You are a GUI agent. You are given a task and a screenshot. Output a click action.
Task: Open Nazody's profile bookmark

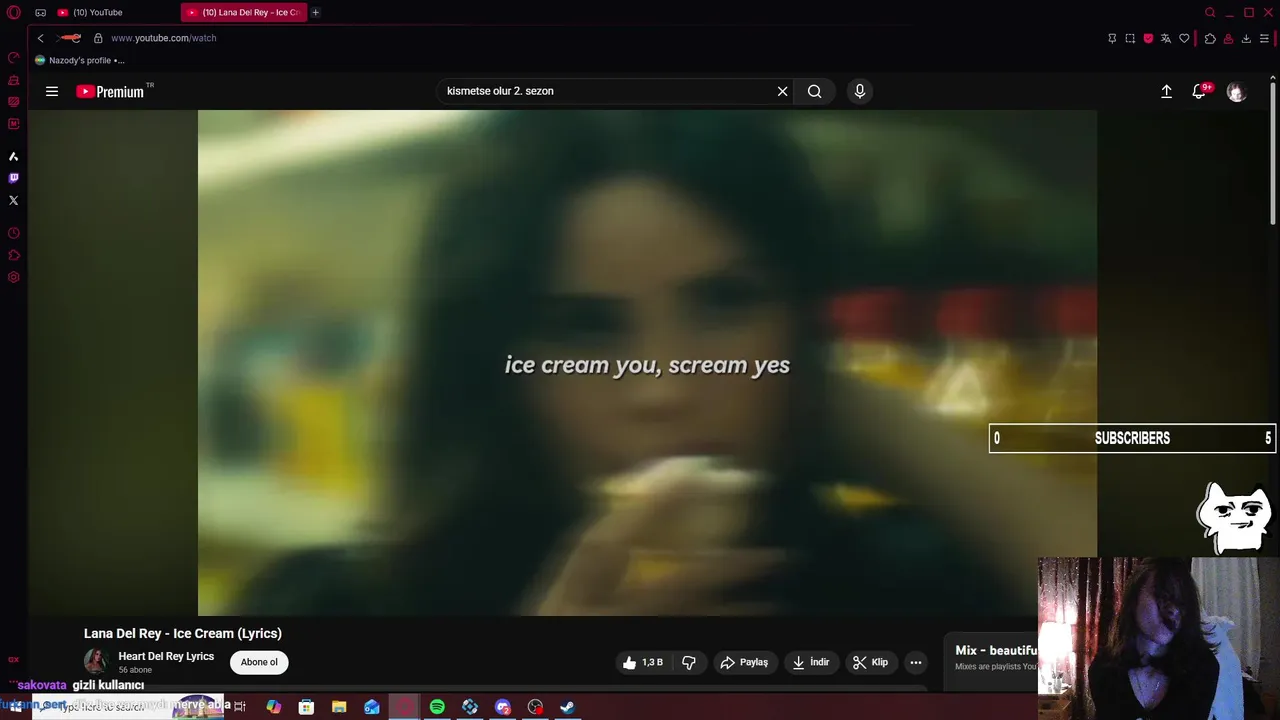[79, 60]
